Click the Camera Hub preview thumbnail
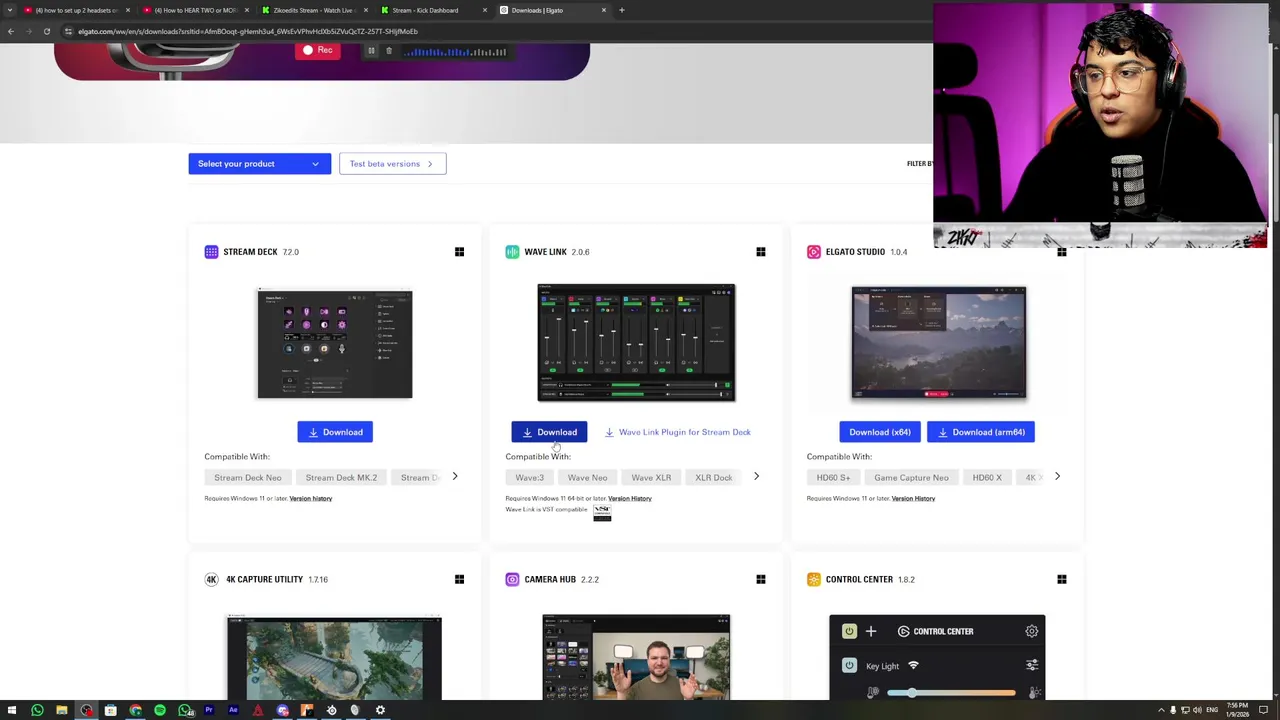This screenshot has height=720, width=1280. coord(636,657)
